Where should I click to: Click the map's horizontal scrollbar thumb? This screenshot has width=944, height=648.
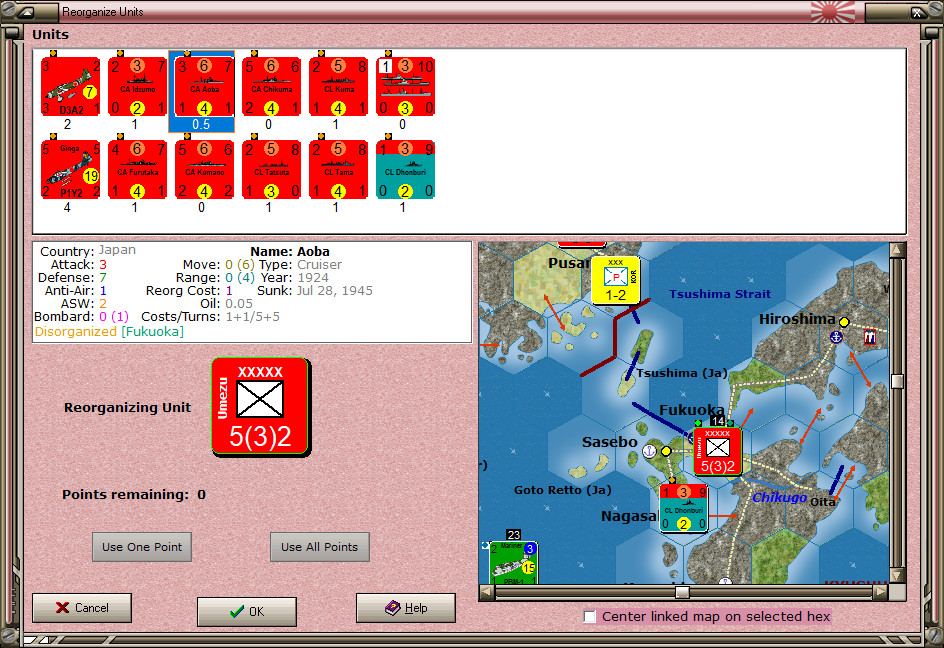682,593
